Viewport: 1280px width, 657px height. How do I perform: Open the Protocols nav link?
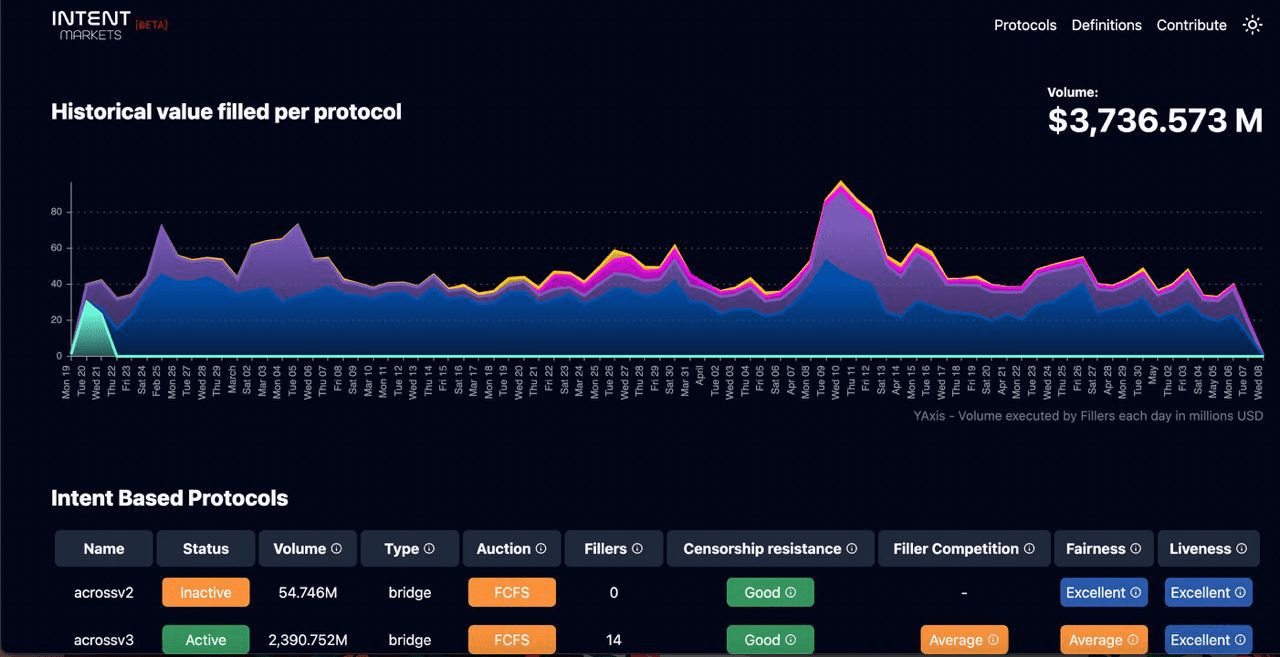(x=1025, y=25)
